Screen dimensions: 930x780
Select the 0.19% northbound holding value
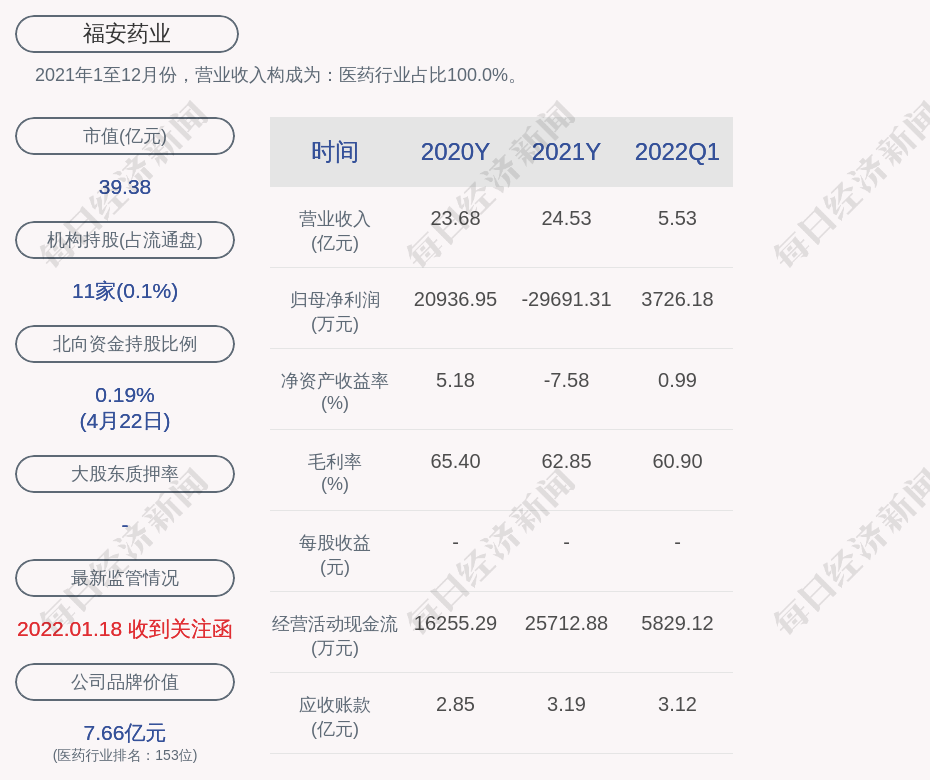125,394
